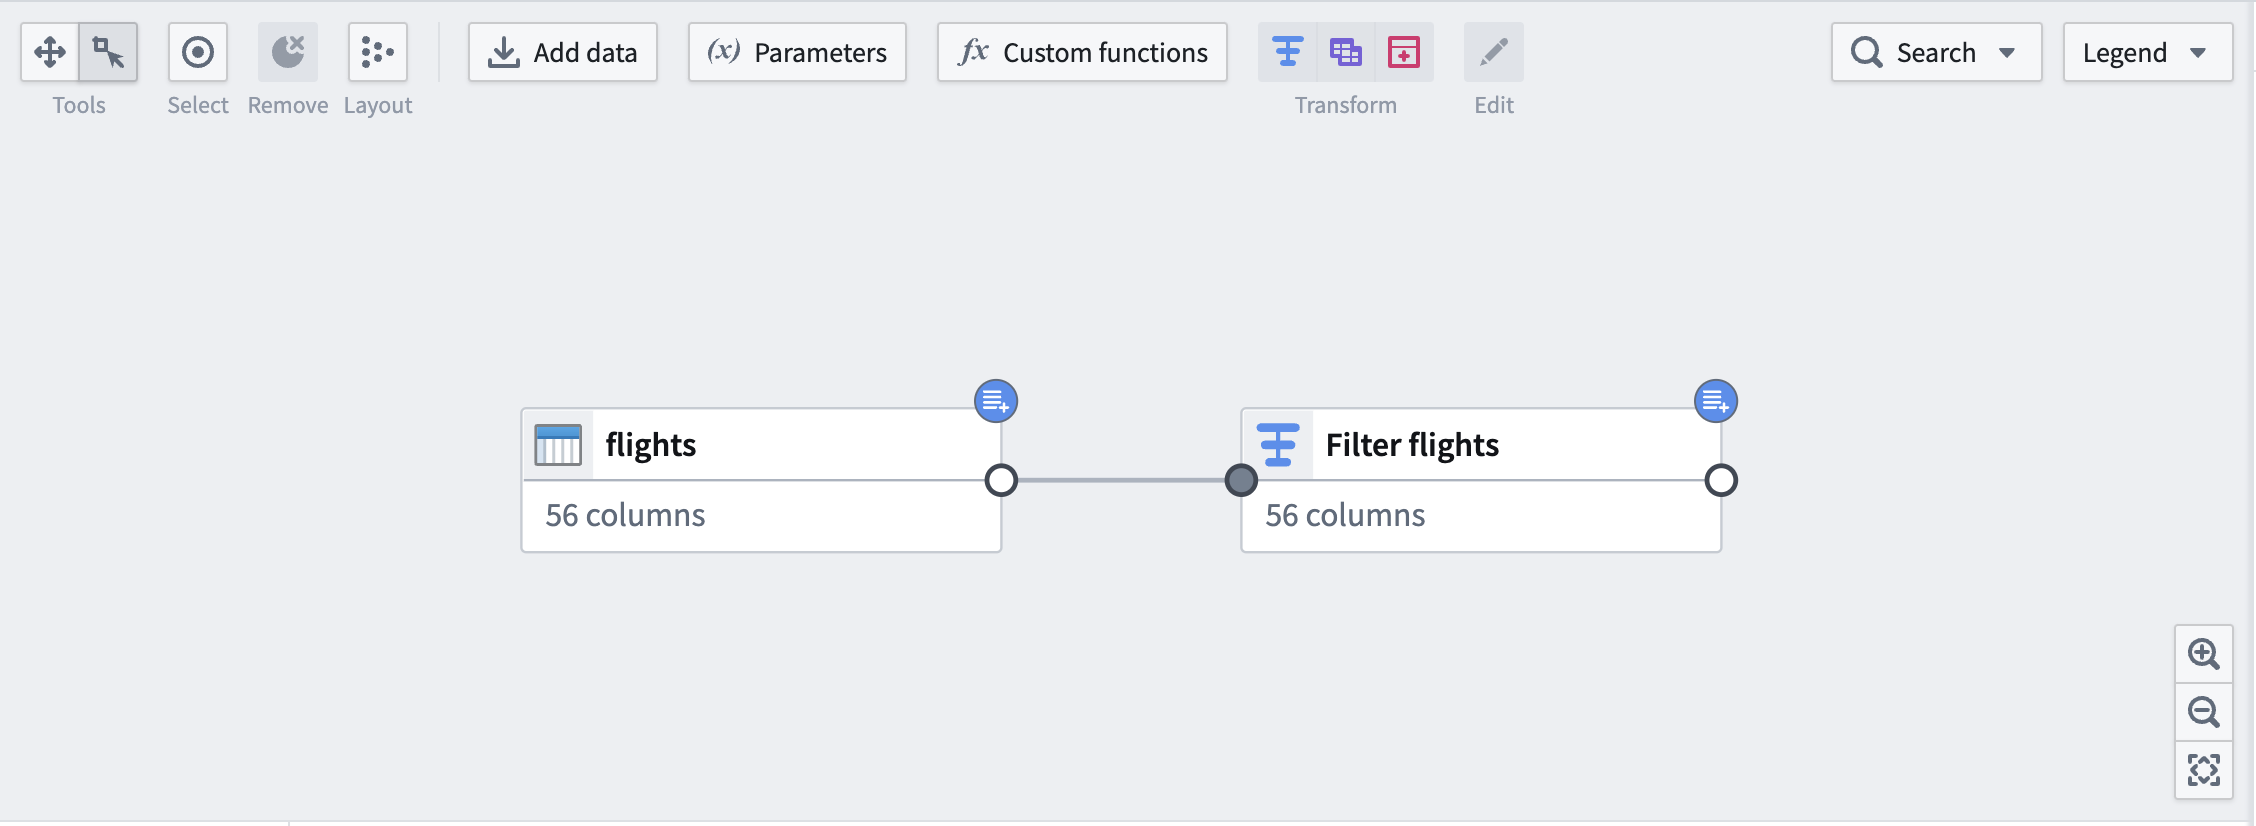Click the Filter flights output port

1721,481
